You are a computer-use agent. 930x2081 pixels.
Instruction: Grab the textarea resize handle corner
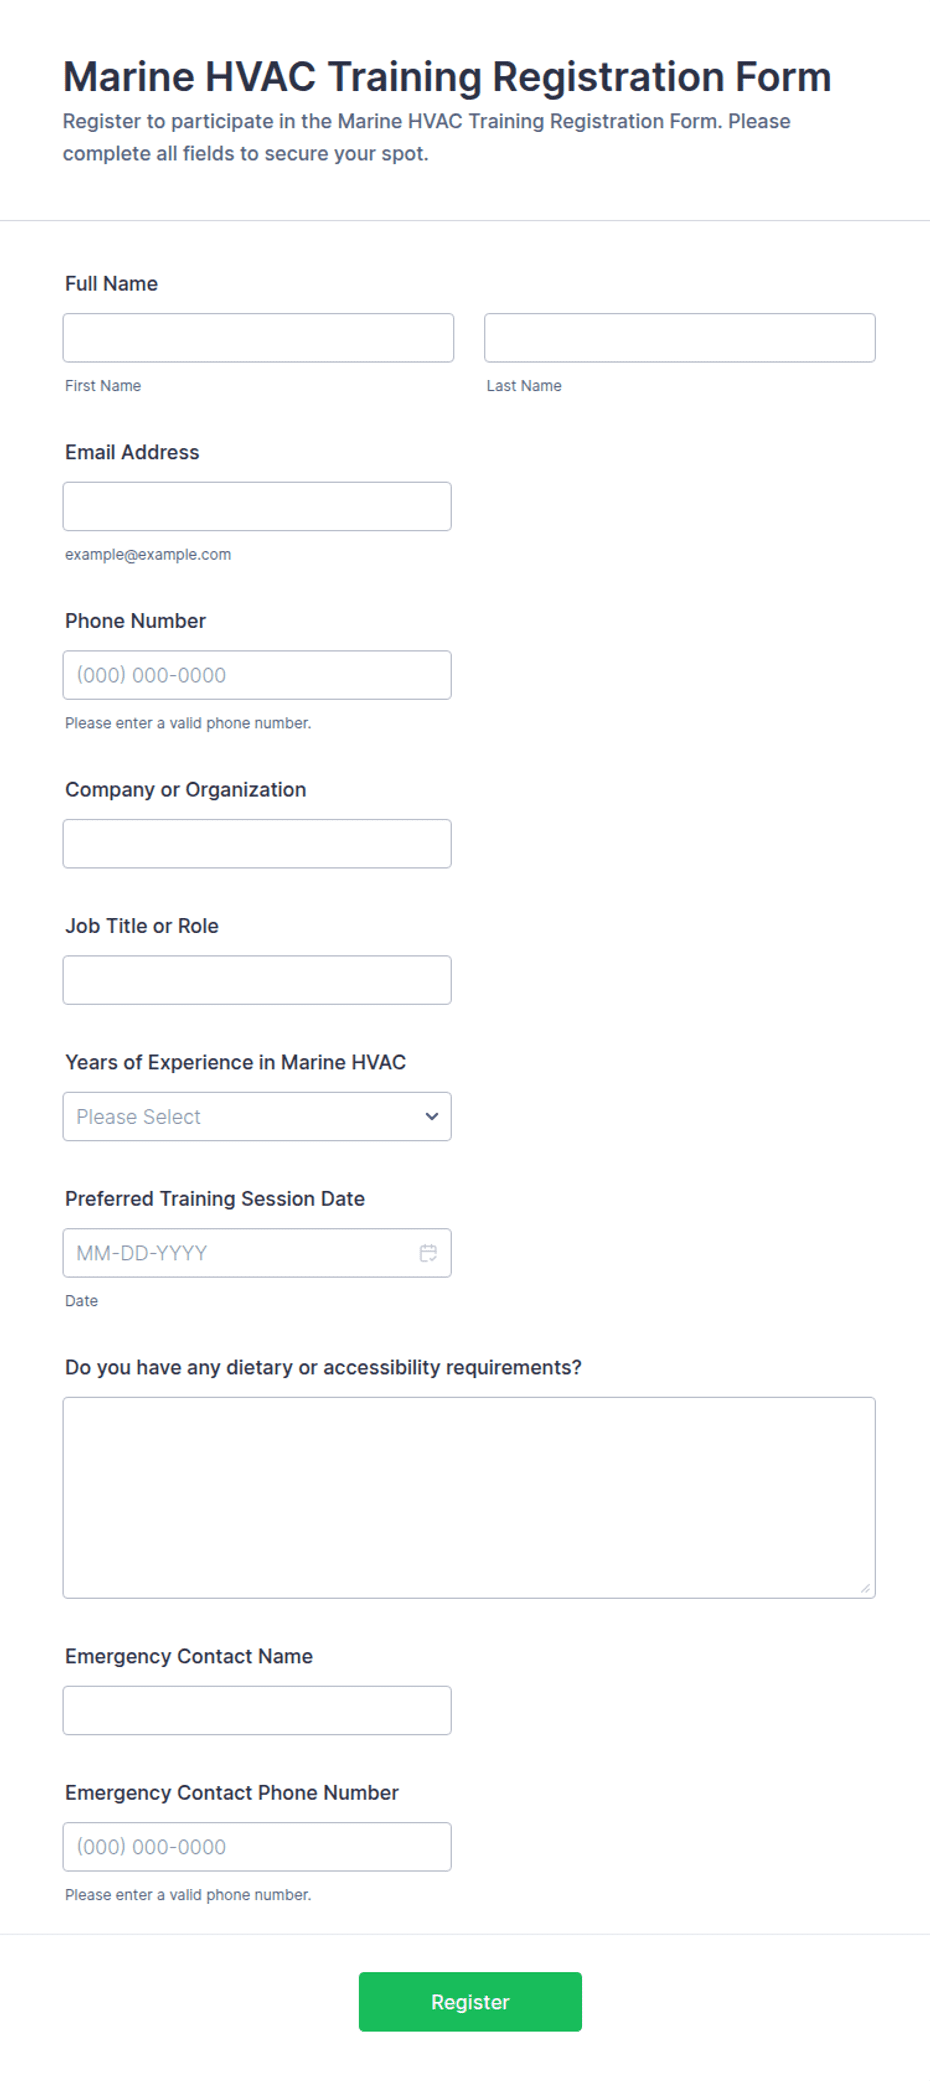click(865, 1588)
